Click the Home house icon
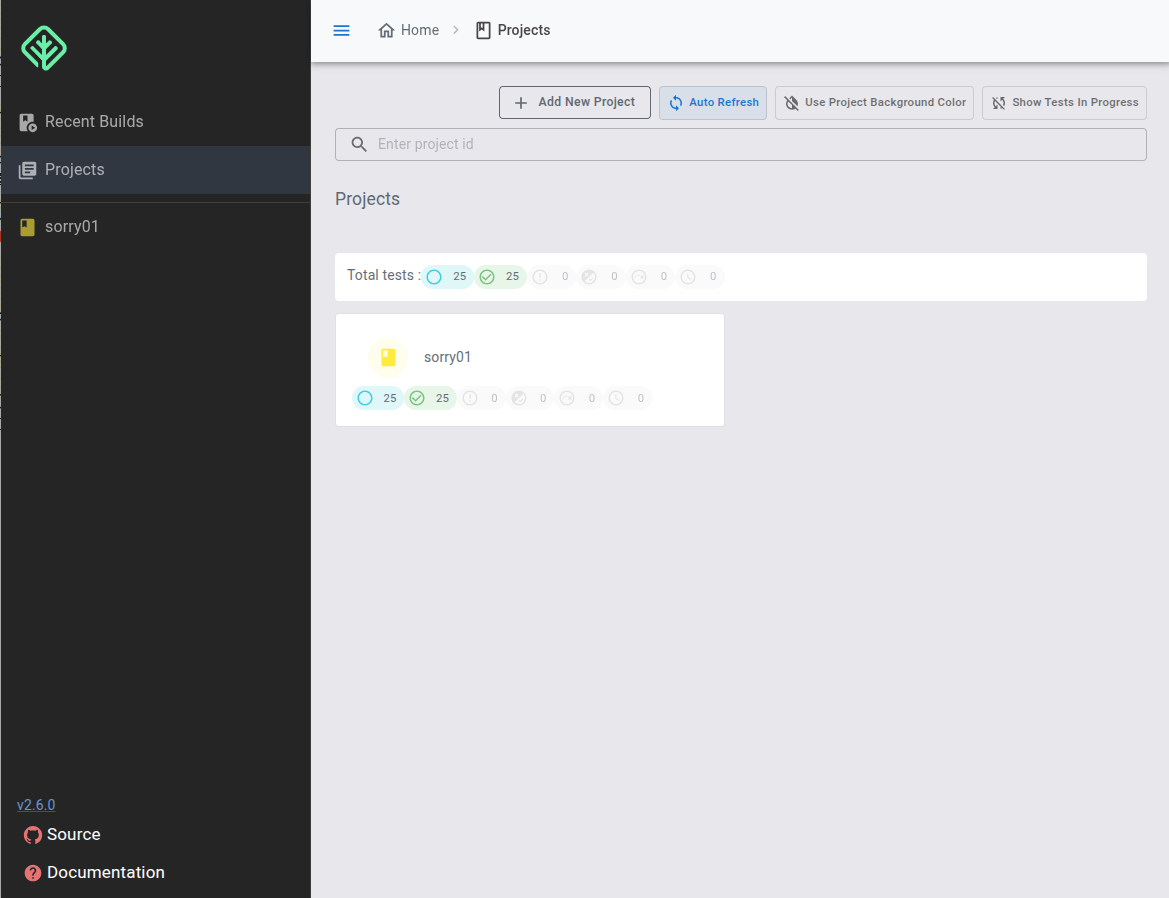Viewport: 1169px width, 898px height. click(386, 31)
